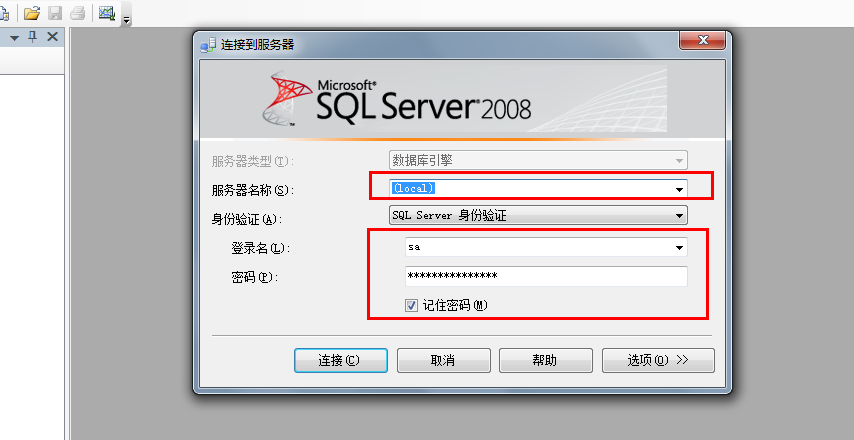Toggle the 记住密码 checkbox
Image resolution: width=854 pixels, height=440 pixels.
point(411,305)
